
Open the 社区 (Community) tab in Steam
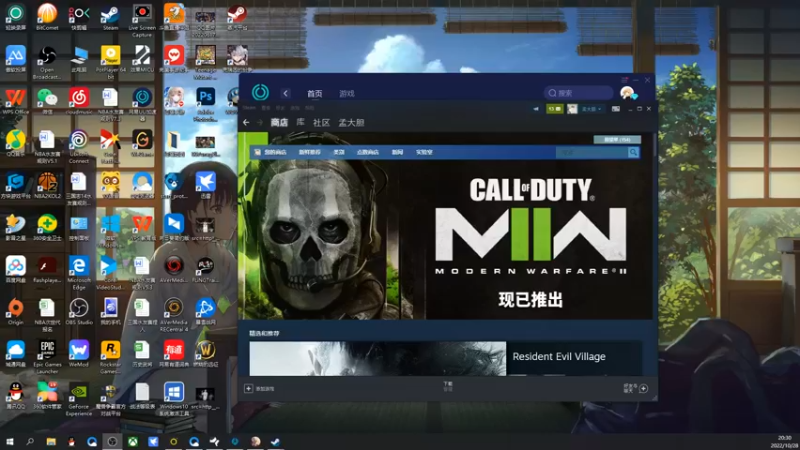click(x=321, y=122)
